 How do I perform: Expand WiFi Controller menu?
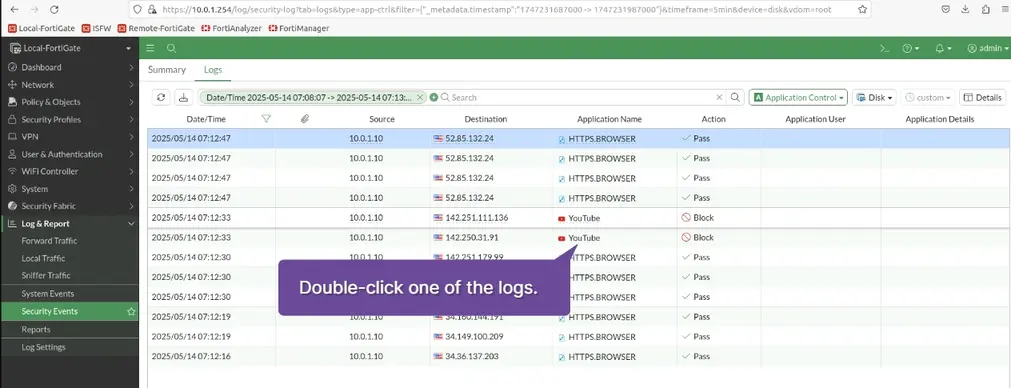point(69,171)
